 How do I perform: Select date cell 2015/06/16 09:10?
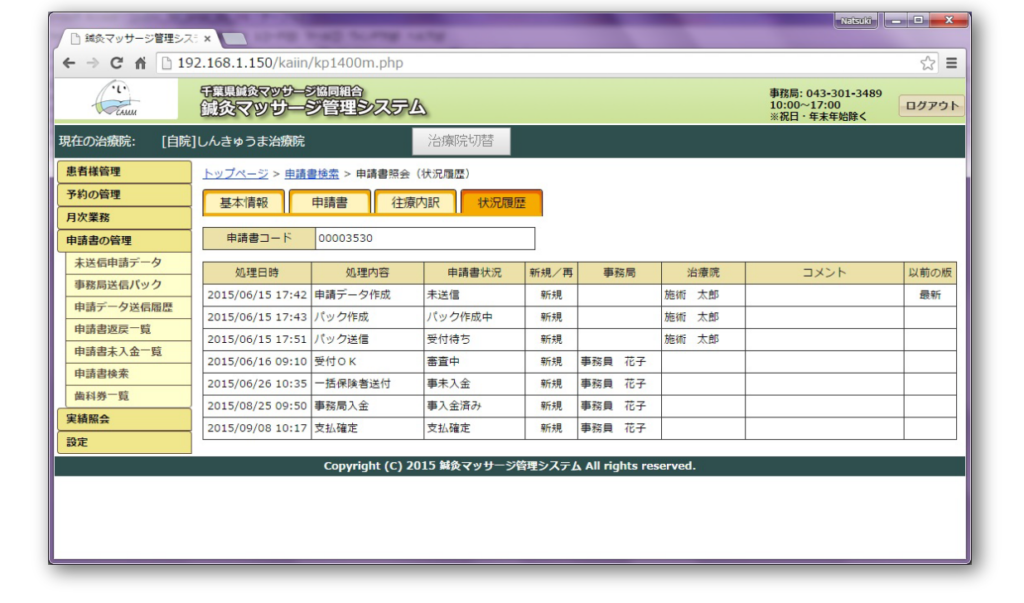[x=257, y=362]
